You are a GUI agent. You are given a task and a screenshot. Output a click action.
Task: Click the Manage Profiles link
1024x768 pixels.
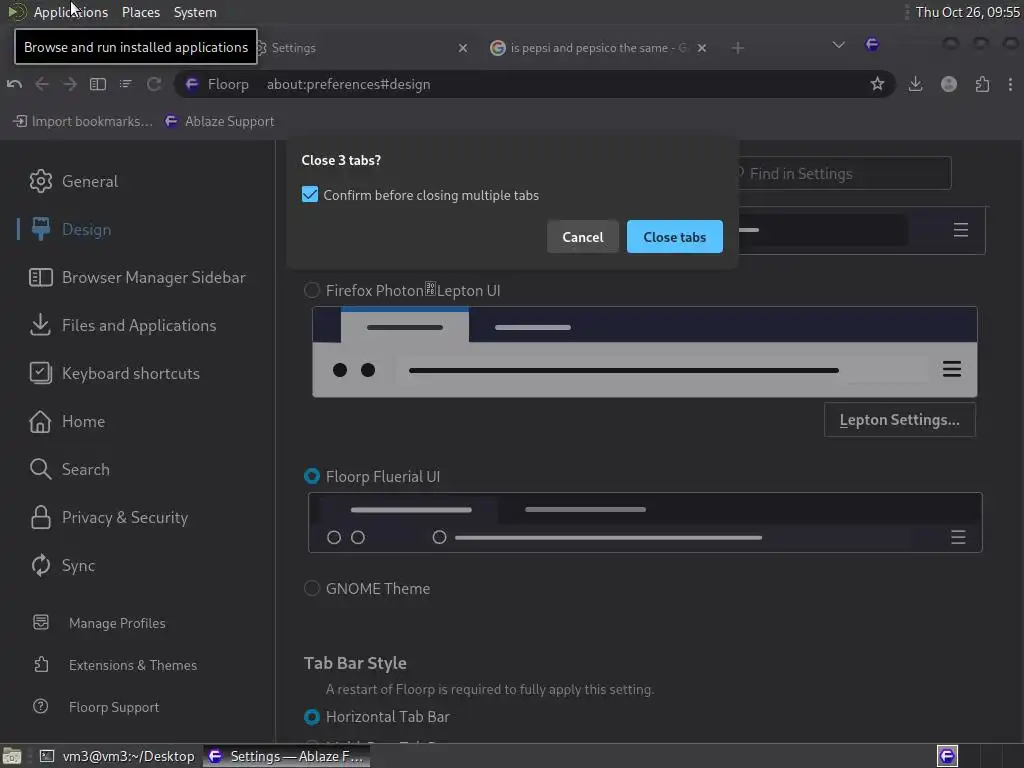pos(99,623)
